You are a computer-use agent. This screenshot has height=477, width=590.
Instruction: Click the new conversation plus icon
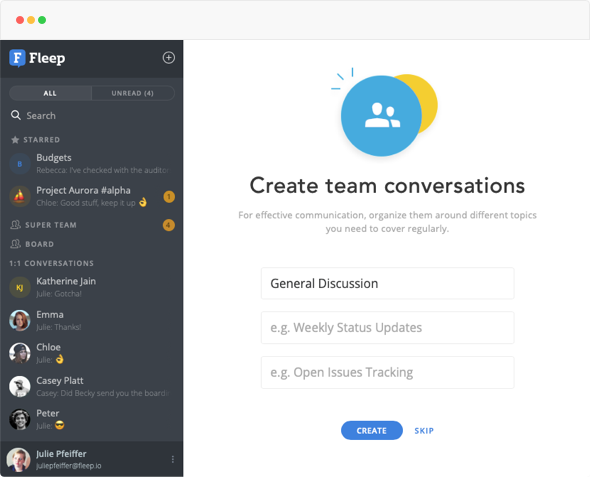tap(168, 58)
